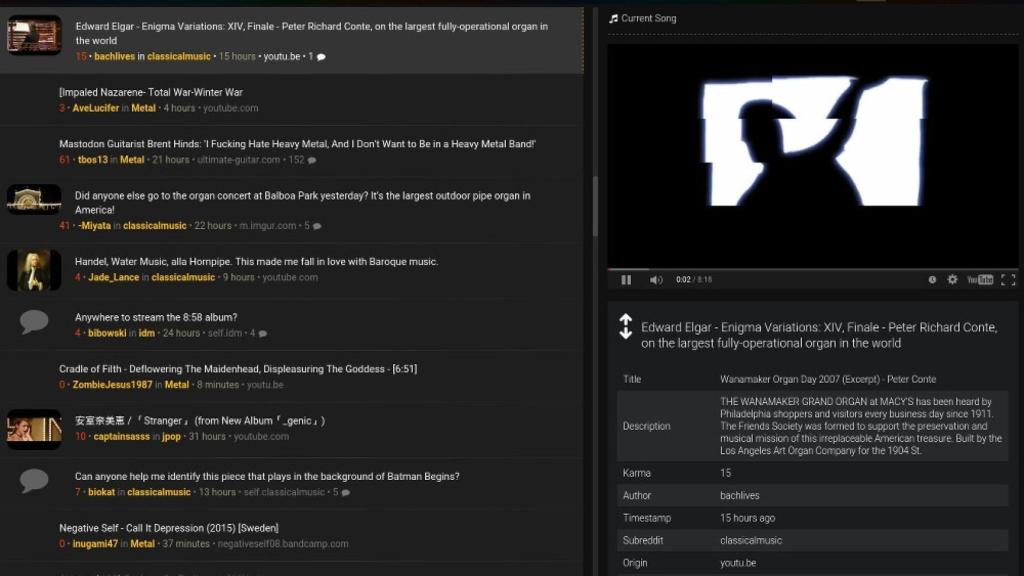The width and height of the screenshot is (1024, 576).
Task: Click the Watch Later clock icon
Action: coord(933,278)
